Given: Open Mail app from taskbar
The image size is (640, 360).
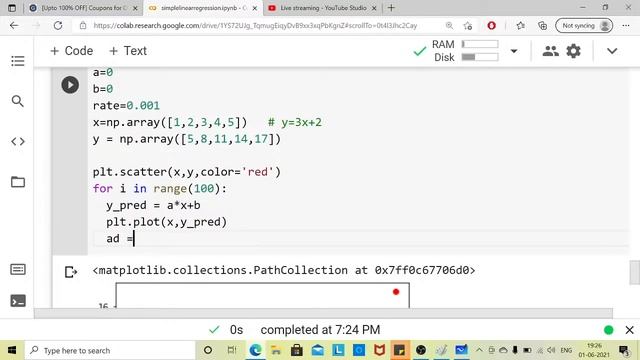Looking at the screenshot, I should (x=318, y=350).
